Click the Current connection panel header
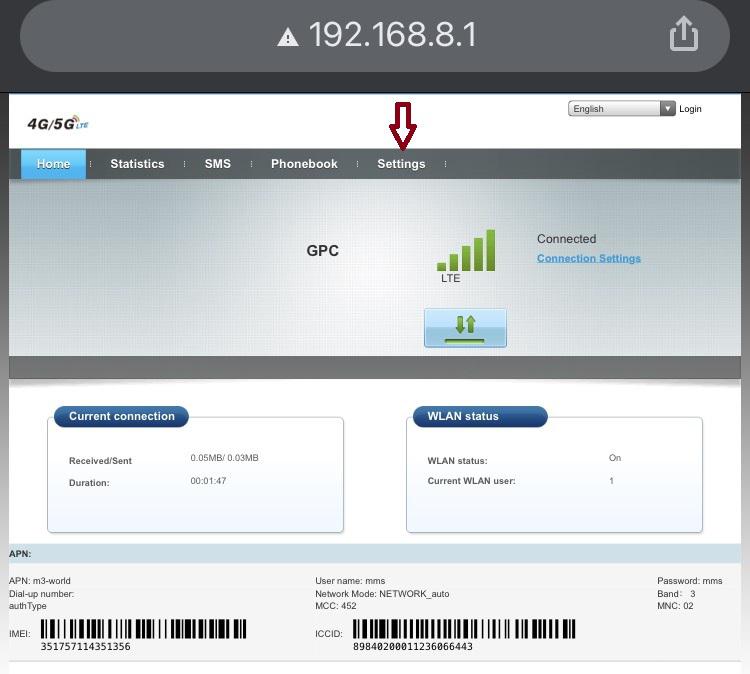 click(121, 416)
